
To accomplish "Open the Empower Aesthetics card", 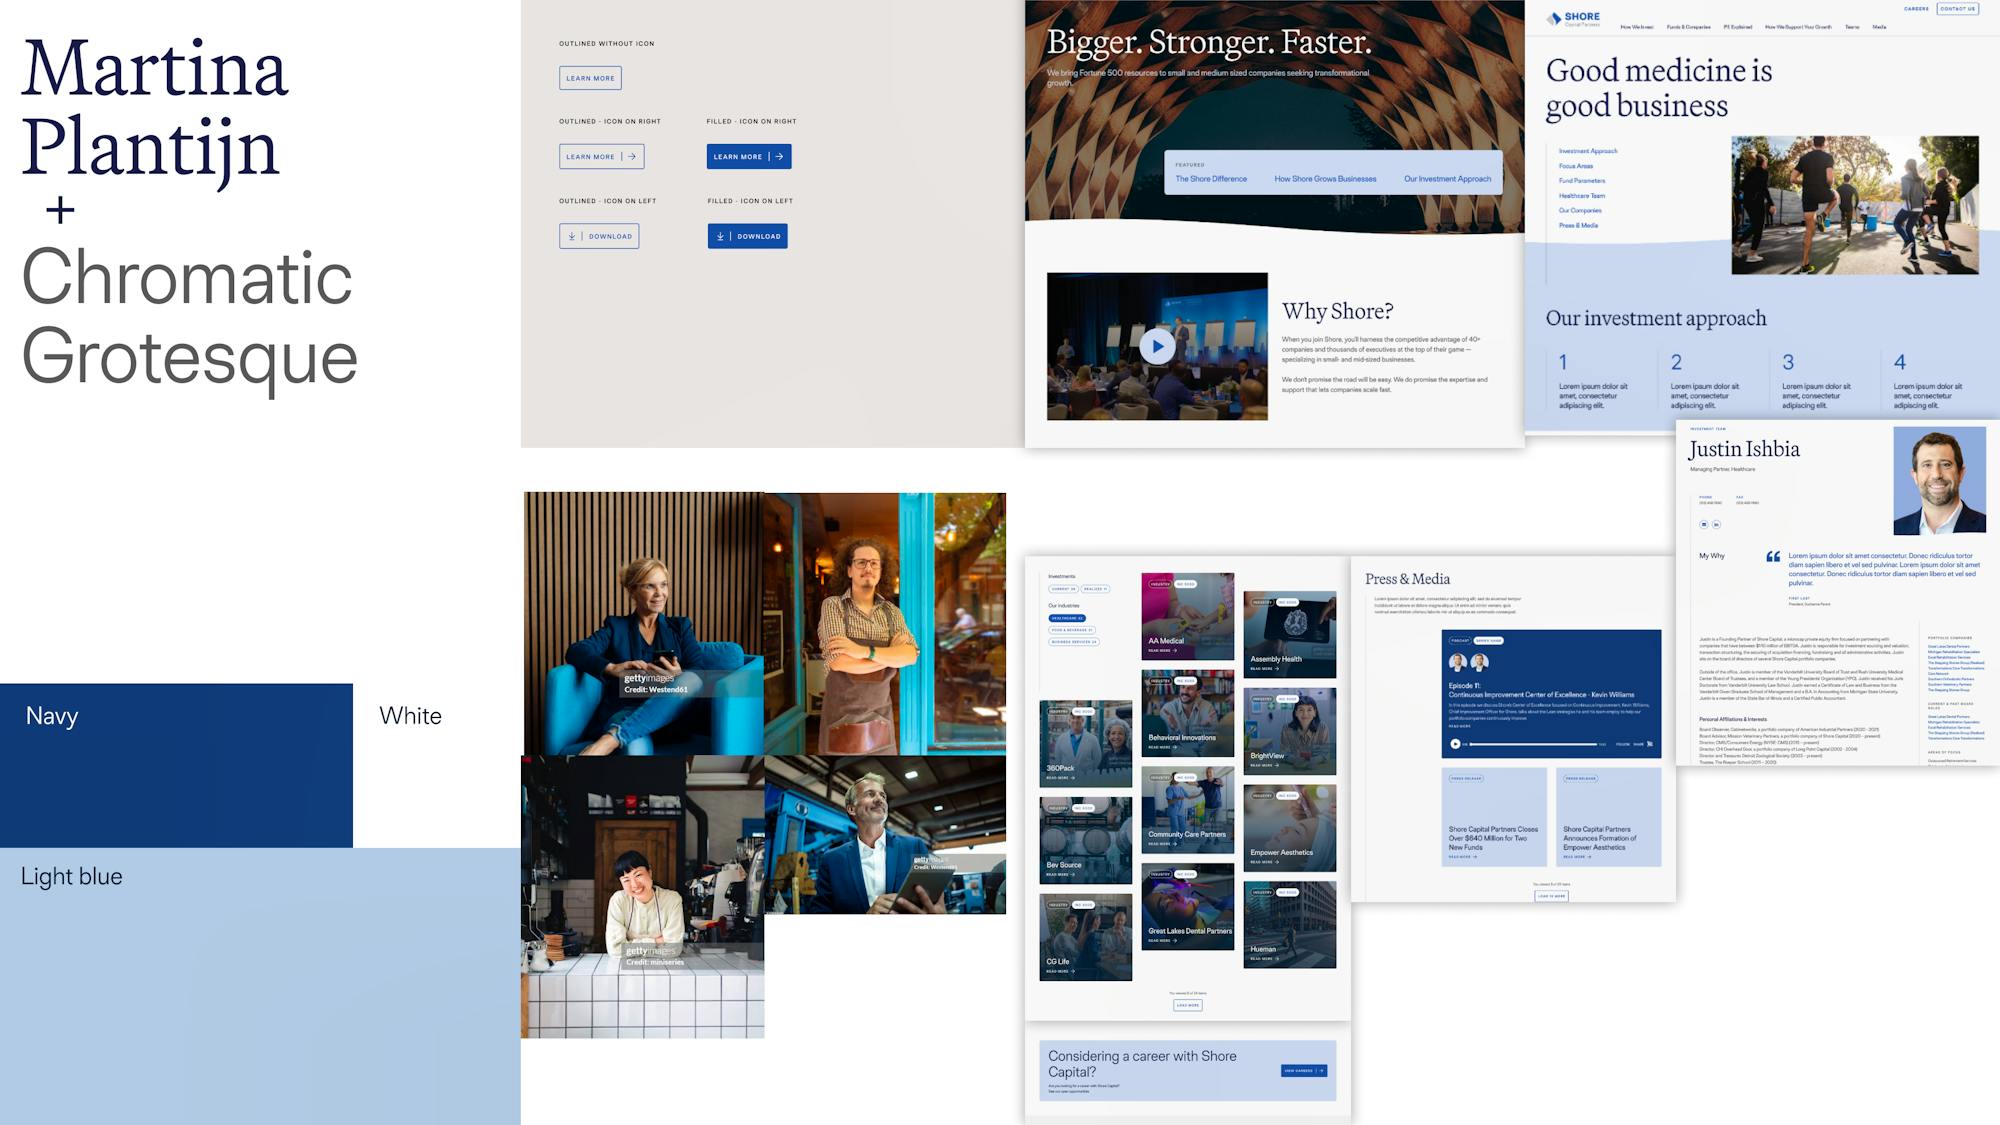I will click(1290, 828).
